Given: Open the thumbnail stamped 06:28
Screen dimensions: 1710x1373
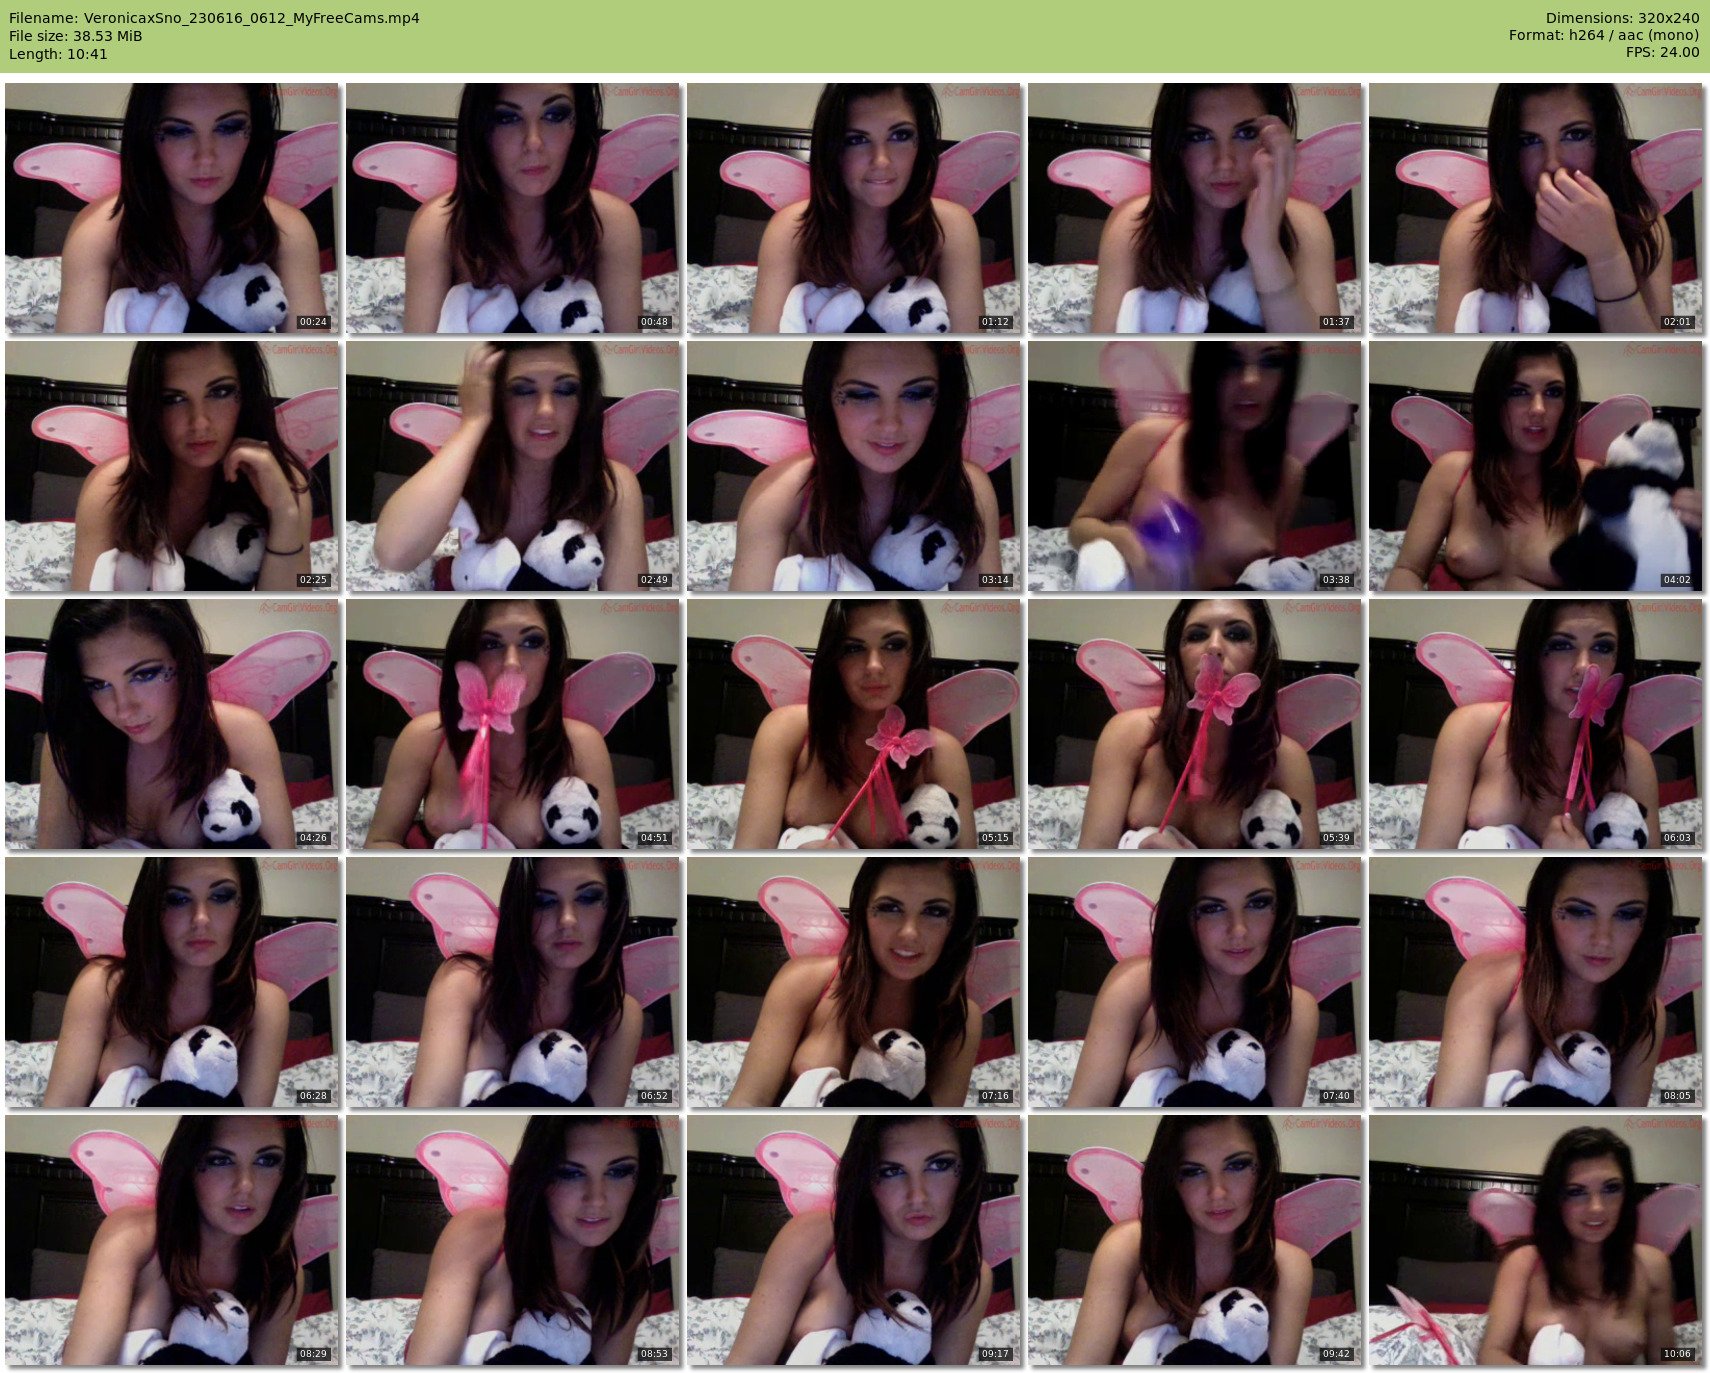Looking at the screenshot, I should 172,982.
